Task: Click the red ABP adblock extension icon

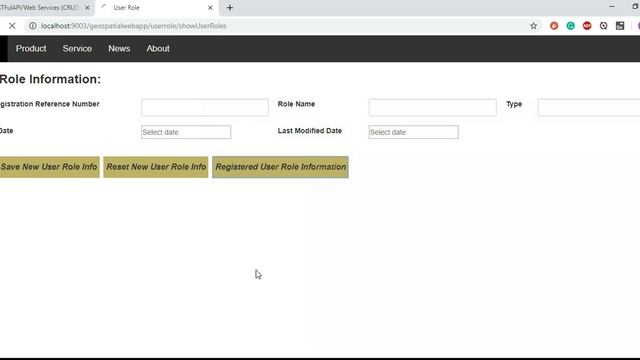Action: pyautogui.click(x=587, y=26)
